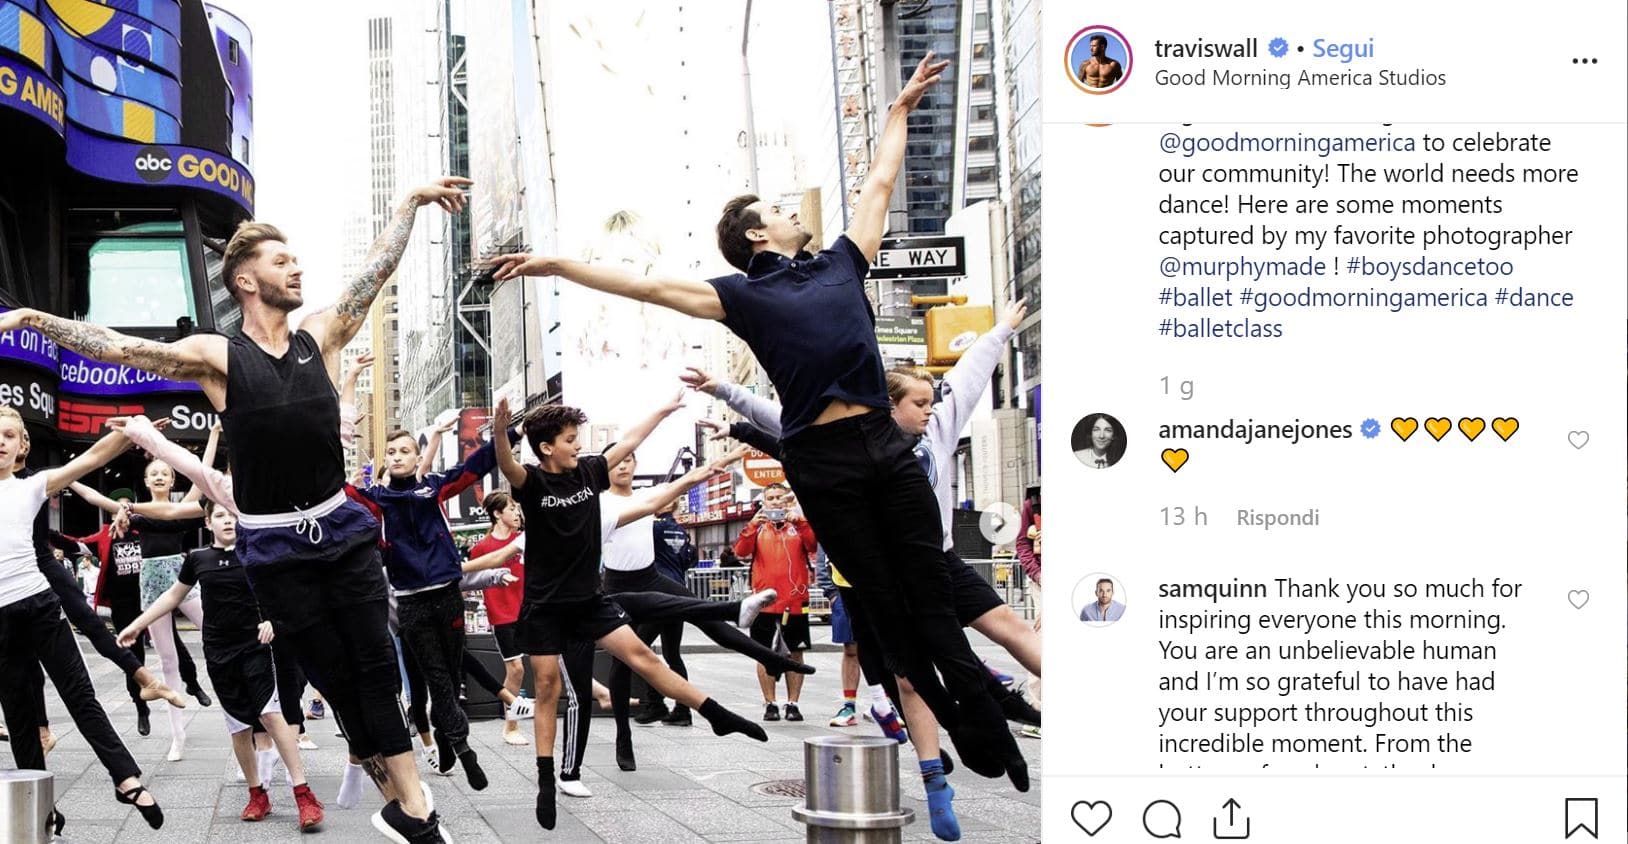Share the post via the share icon
Viewport: 1628px width, 844px height.
[1231, 818]
